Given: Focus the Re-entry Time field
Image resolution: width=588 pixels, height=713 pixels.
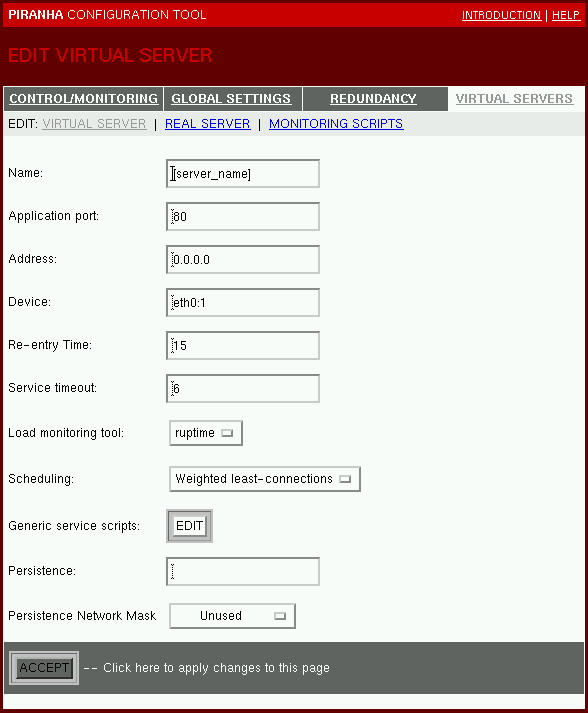Looking at the screenshot, I should [x=243, y=346].
